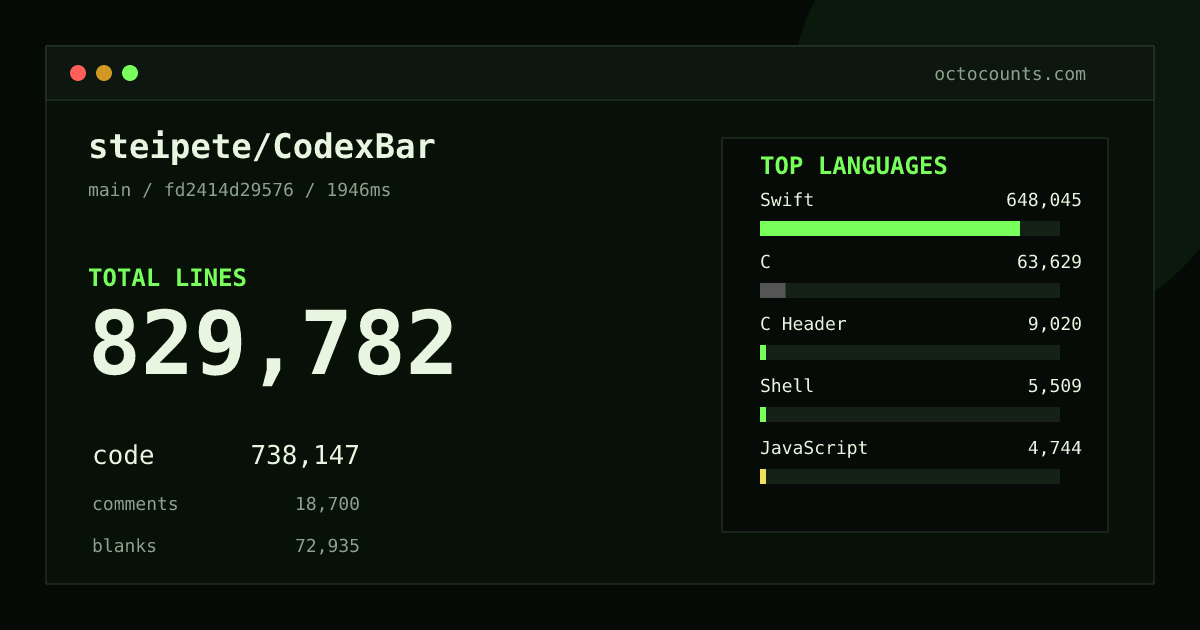Click the Swift line count 648,045
Viewport: 1200px width, 630px height.
pos(1044,200)
